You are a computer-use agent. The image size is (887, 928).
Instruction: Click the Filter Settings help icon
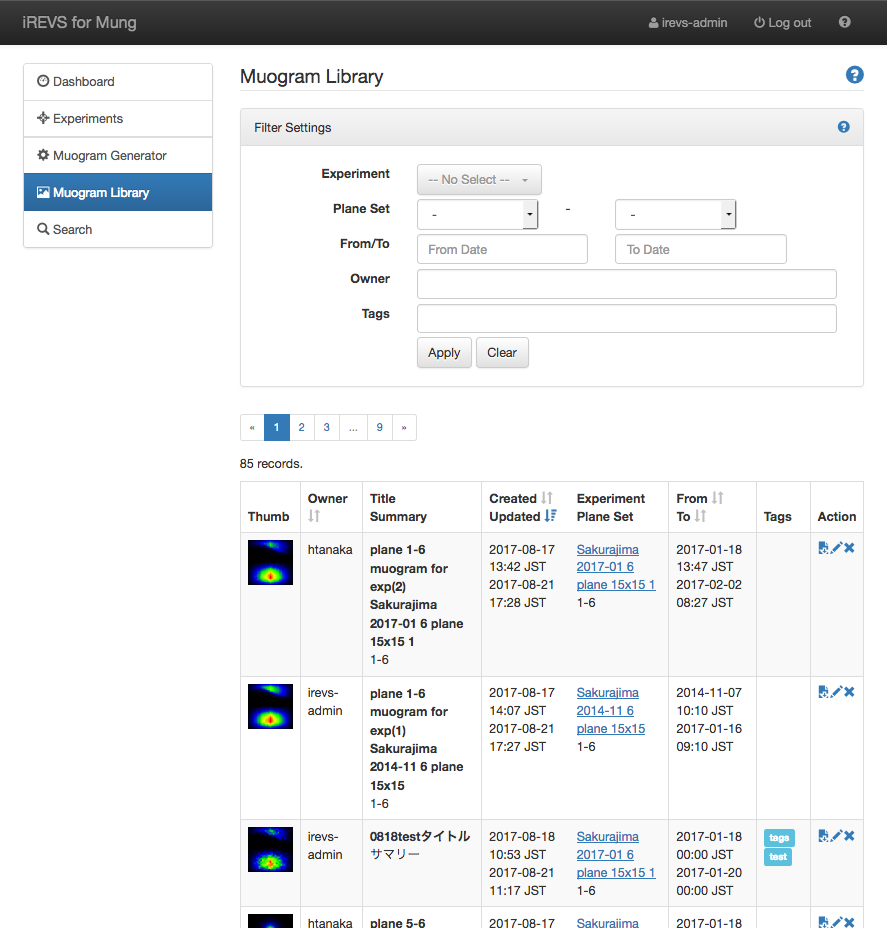pyautogui.click(x=843, y=127)
